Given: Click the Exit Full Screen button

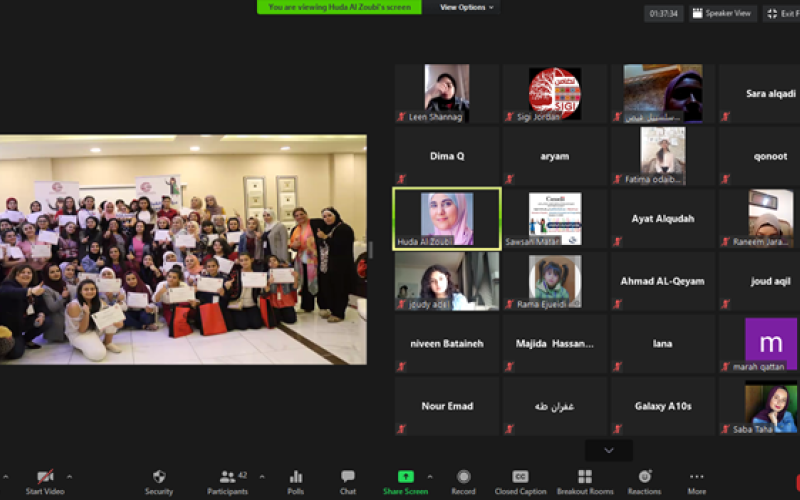Looking at the screenshot, I should 782,14.
